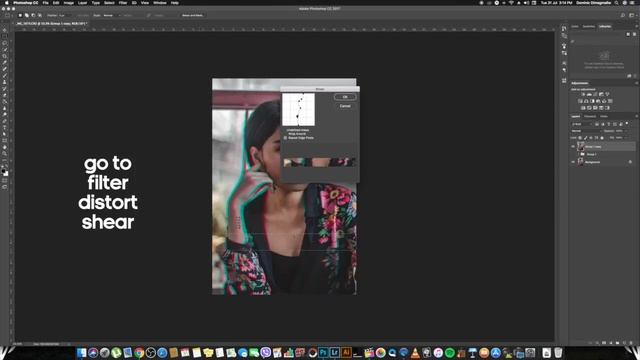Select the Brush tool
Viewport: 640px width, 360px height.
(5, 76)
